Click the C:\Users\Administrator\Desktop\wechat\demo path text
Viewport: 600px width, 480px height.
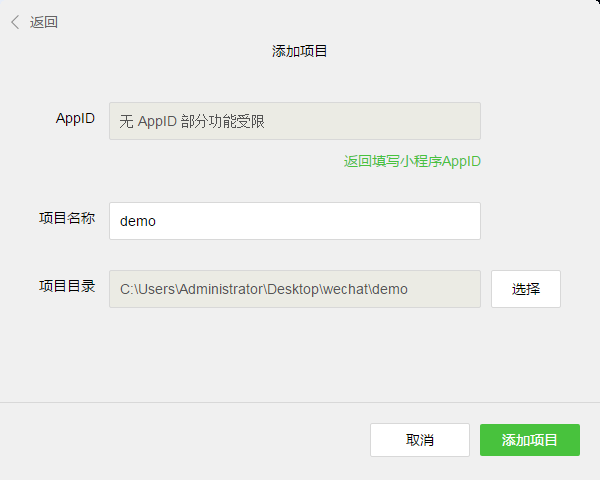point(264,290)
